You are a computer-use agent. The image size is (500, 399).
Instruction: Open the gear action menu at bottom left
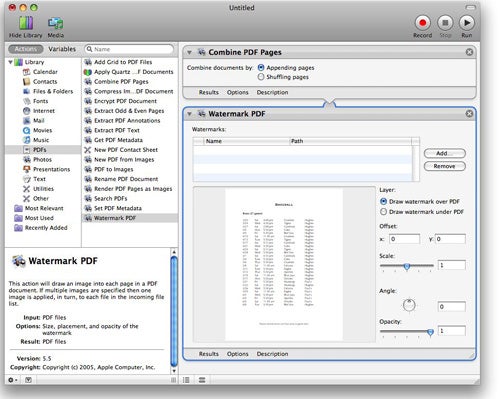pyautogui.click(x=12, y=380)
